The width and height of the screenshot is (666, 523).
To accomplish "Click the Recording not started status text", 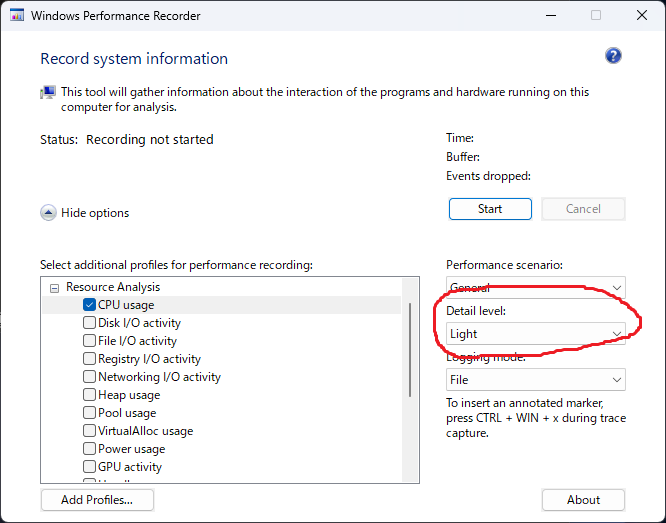I will tap(150, 139).
